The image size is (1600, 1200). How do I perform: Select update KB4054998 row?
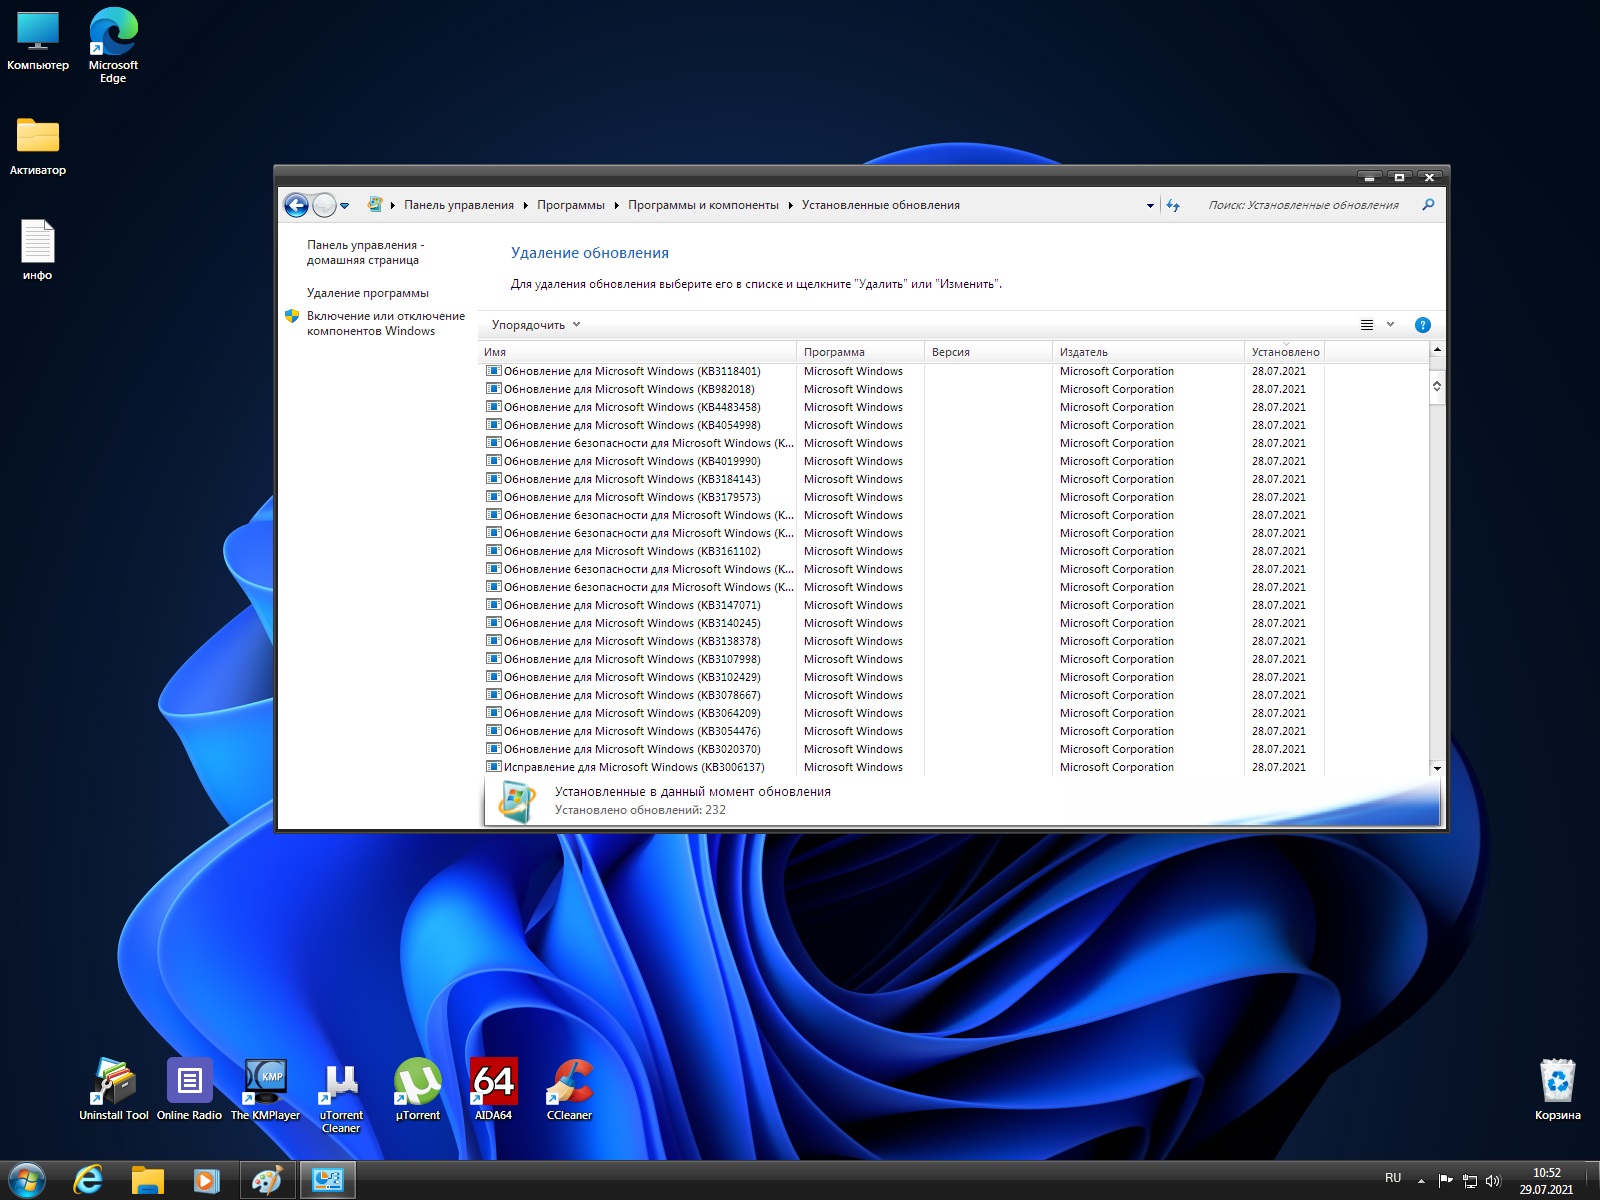coord(904,425)
